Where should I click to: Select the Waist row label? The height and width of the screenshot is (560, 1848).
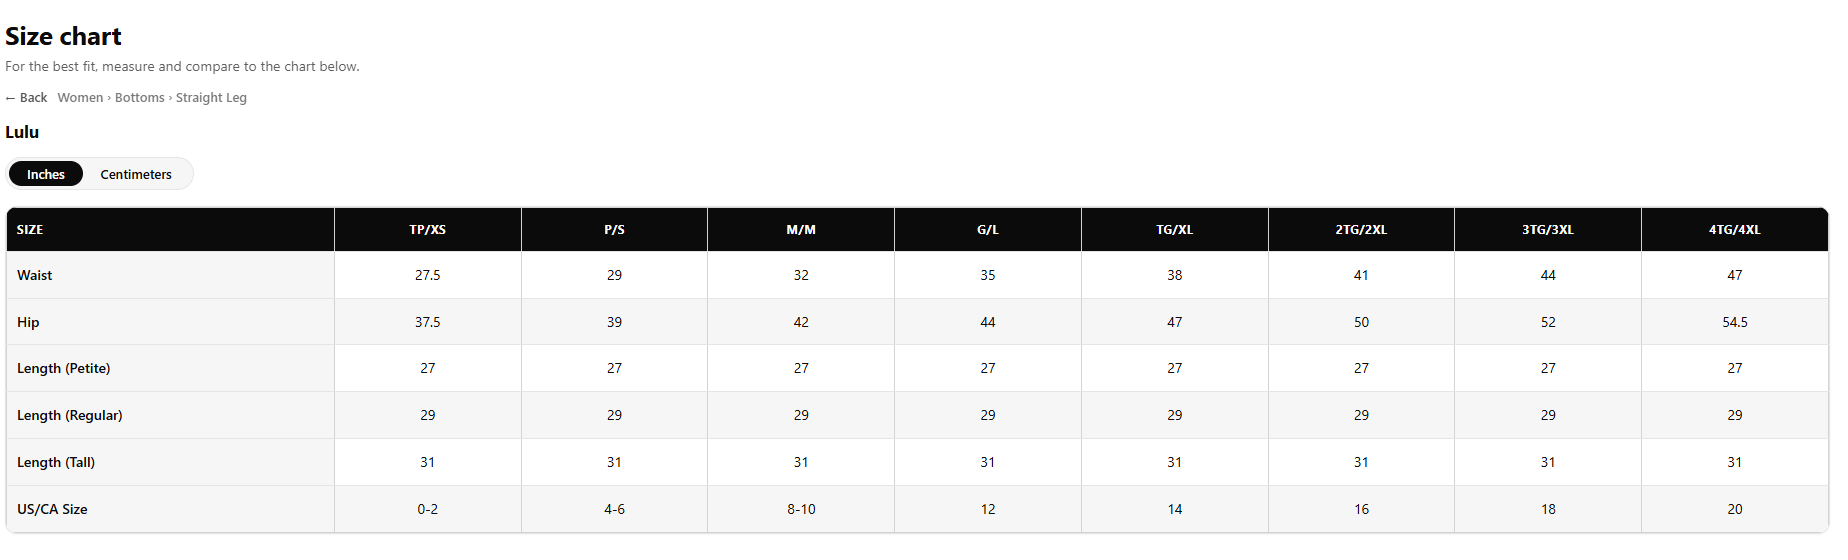[35, 275]
